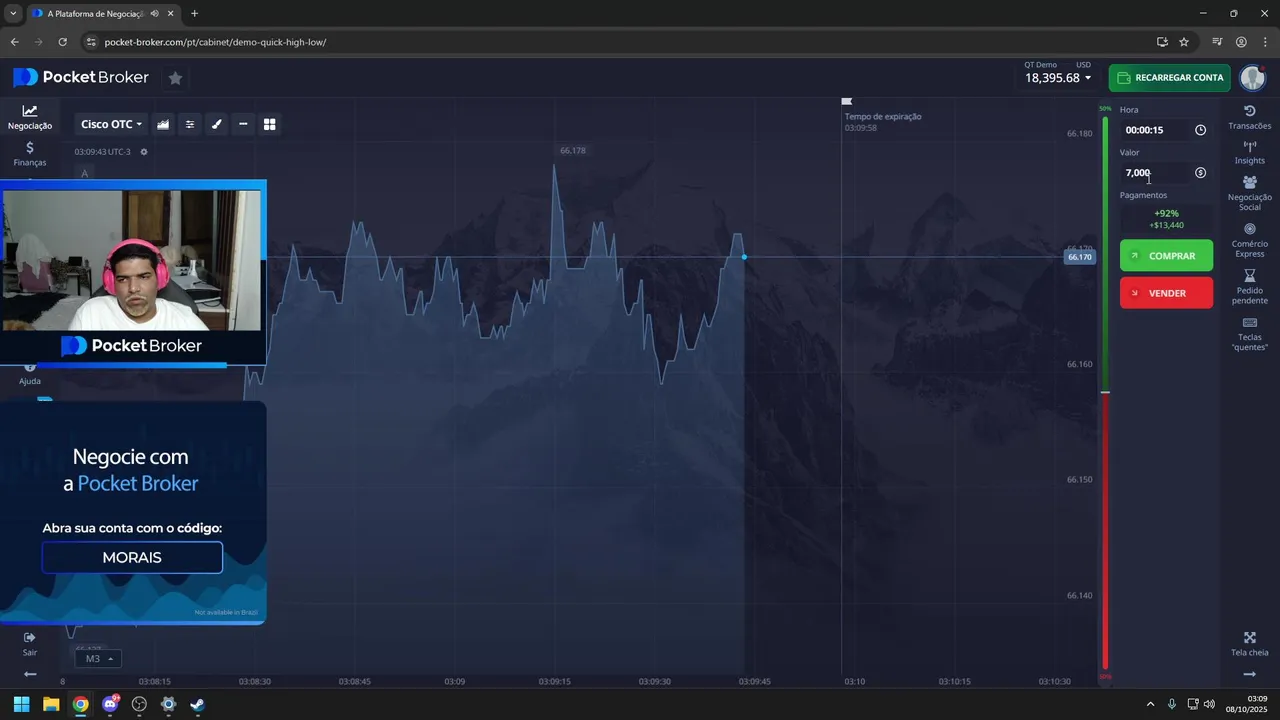Screen dimensions: 1280x720
Task: Open a new browser tab
Action: click(x=194, y=14)
